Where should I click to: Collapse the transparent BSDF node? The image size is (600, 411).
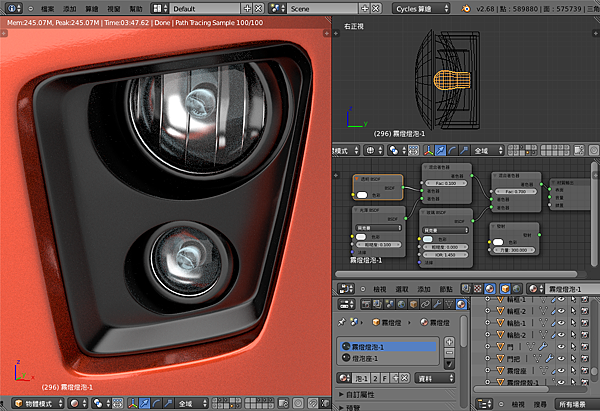tap(357, 179)
